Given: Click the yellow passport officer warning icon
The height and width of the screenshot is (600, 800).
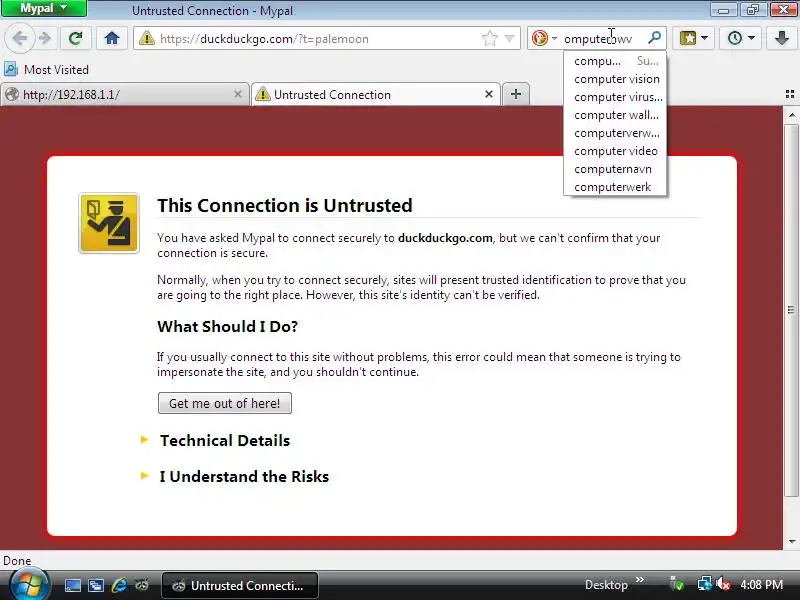Looking at the screenshot, I should [x=109, y=223].
